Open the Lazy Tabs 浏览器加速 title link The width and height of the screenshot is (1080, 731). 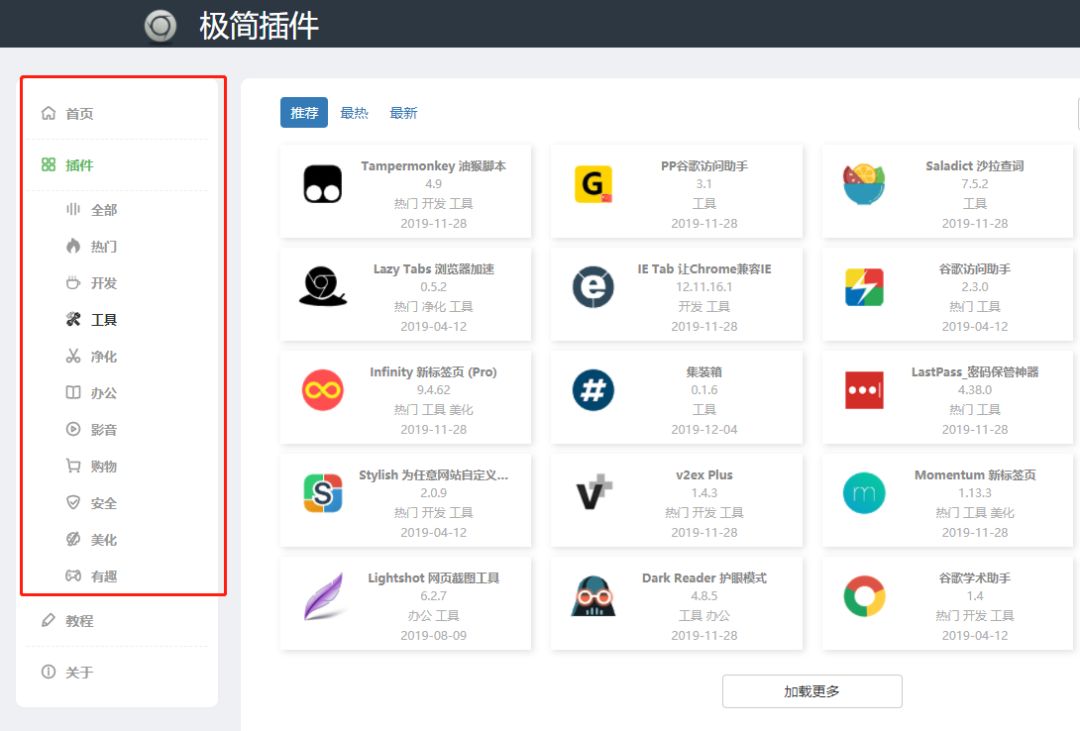pyautogui.click(x=433, y=269)
